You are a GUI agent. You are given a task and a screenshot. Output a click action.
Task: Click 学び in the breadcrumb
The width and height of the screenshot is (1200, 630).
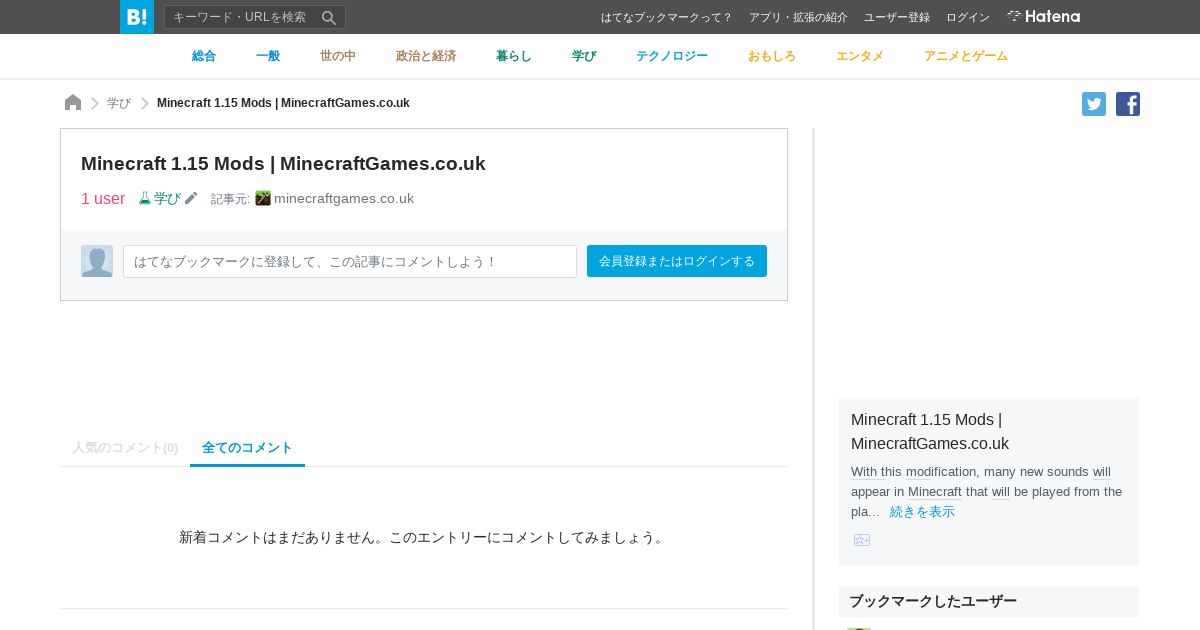pos(119,103)
